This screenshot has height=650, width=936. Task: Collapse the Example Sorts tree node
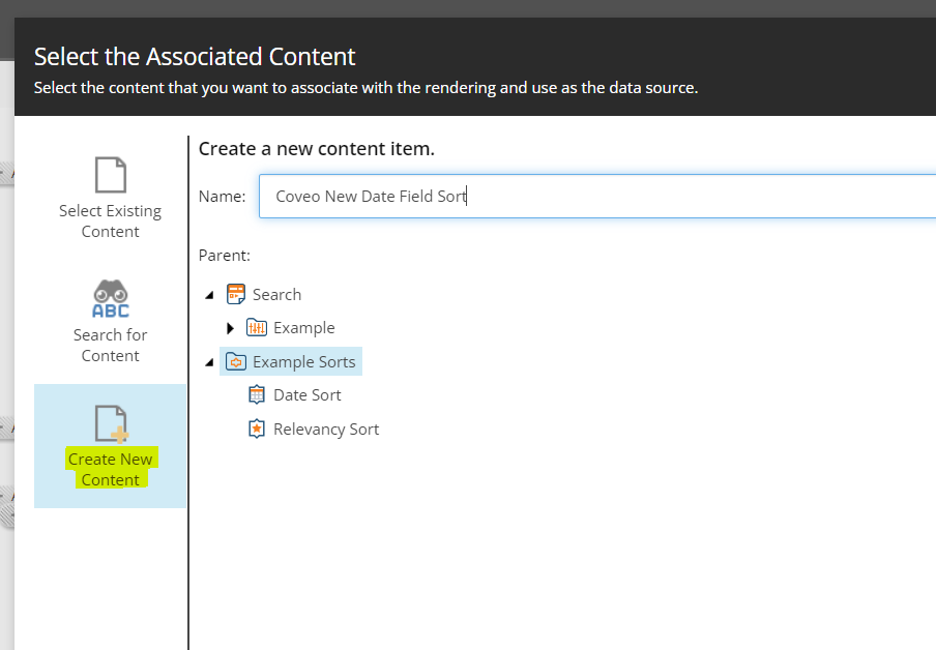209,361
